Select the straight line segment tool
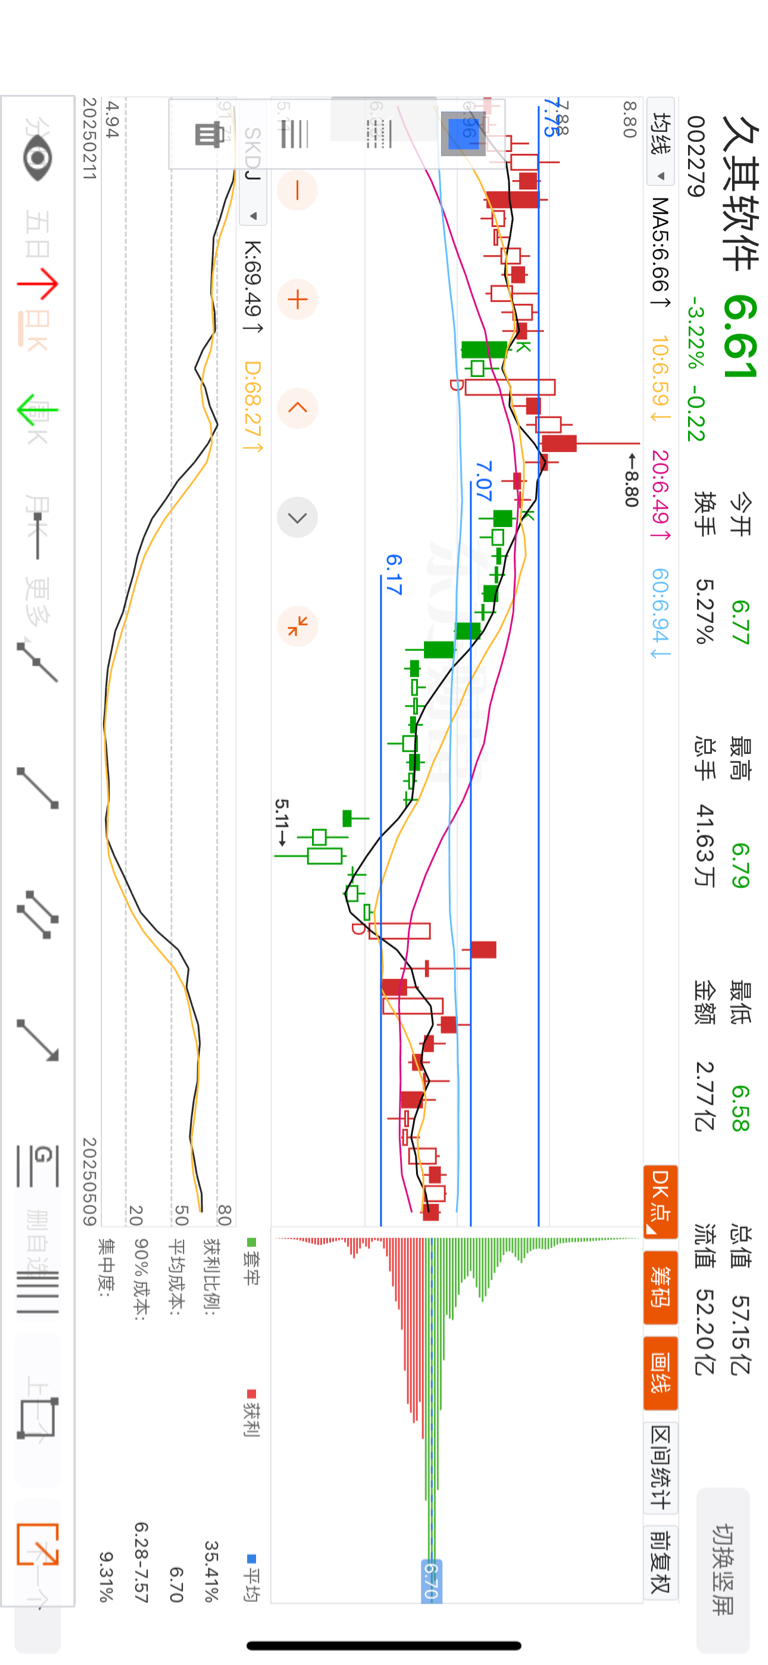The image size is (768, 1665). [x=37, y=788]
